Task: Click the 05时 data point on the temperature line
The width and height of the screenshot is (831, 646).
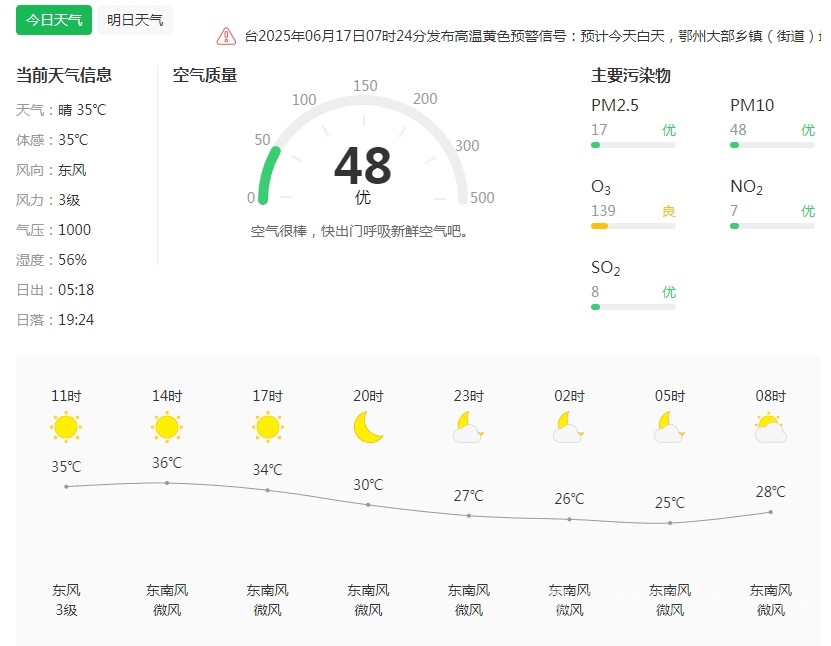Action: coord(670,523)
